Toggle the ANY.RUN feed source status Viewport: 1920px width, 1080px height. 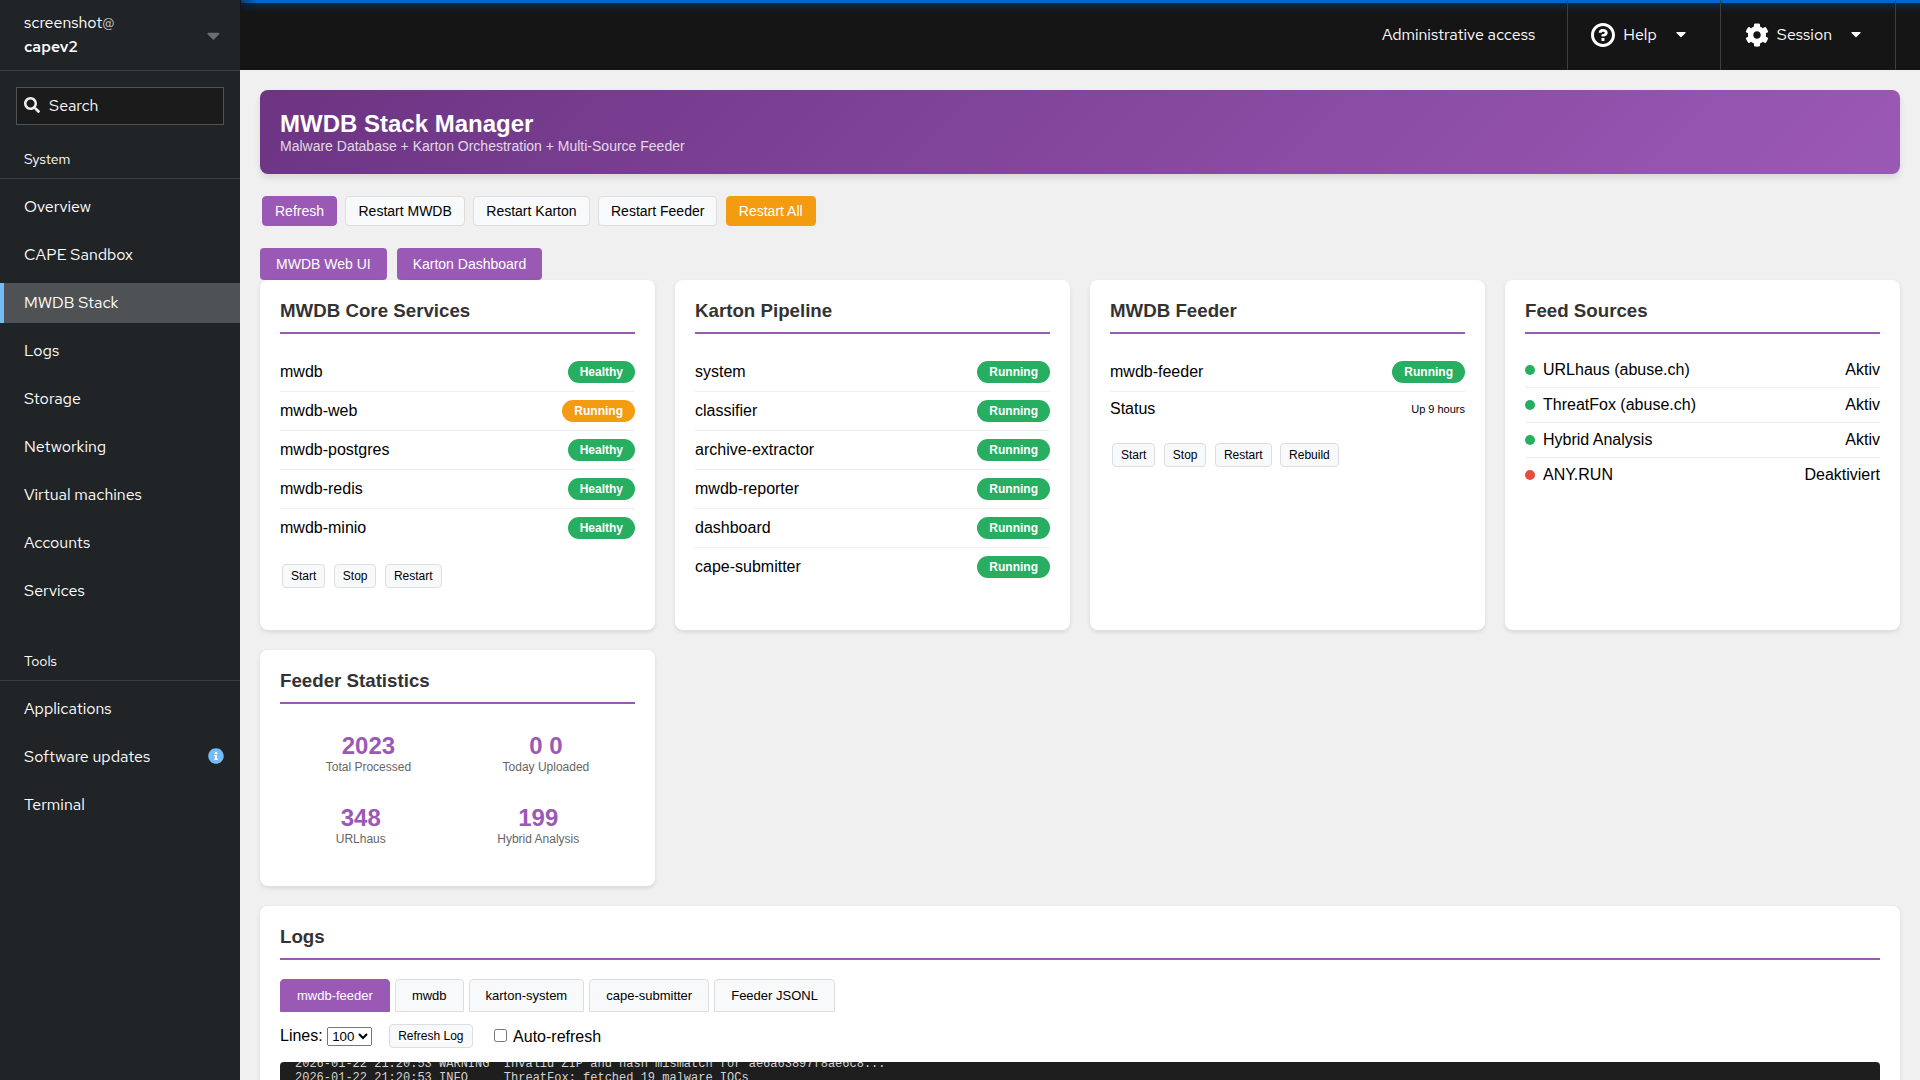(x=1842, y=474)
